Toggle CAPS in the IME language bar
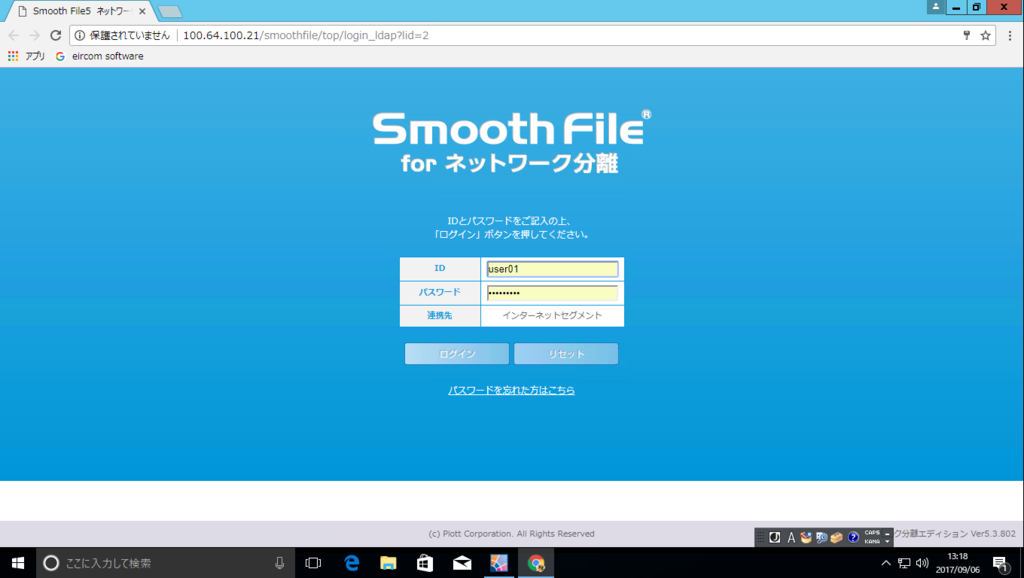The height and width of the screenshot is (578, 1024). point(871,532)
